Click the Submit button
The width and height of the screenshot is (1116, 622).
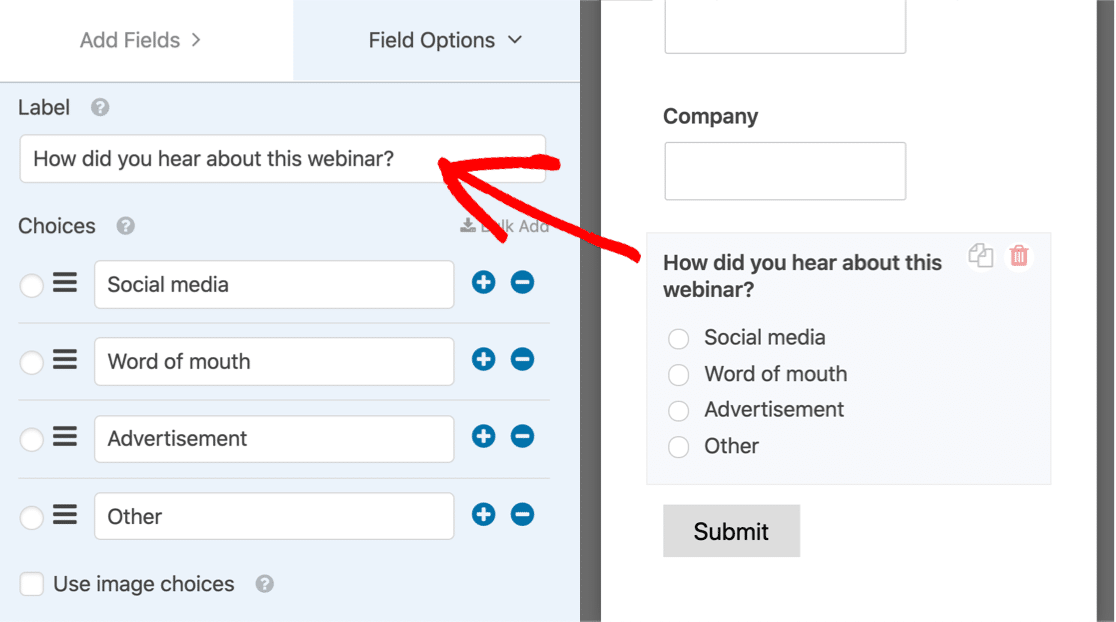click(x=731, y=531)
